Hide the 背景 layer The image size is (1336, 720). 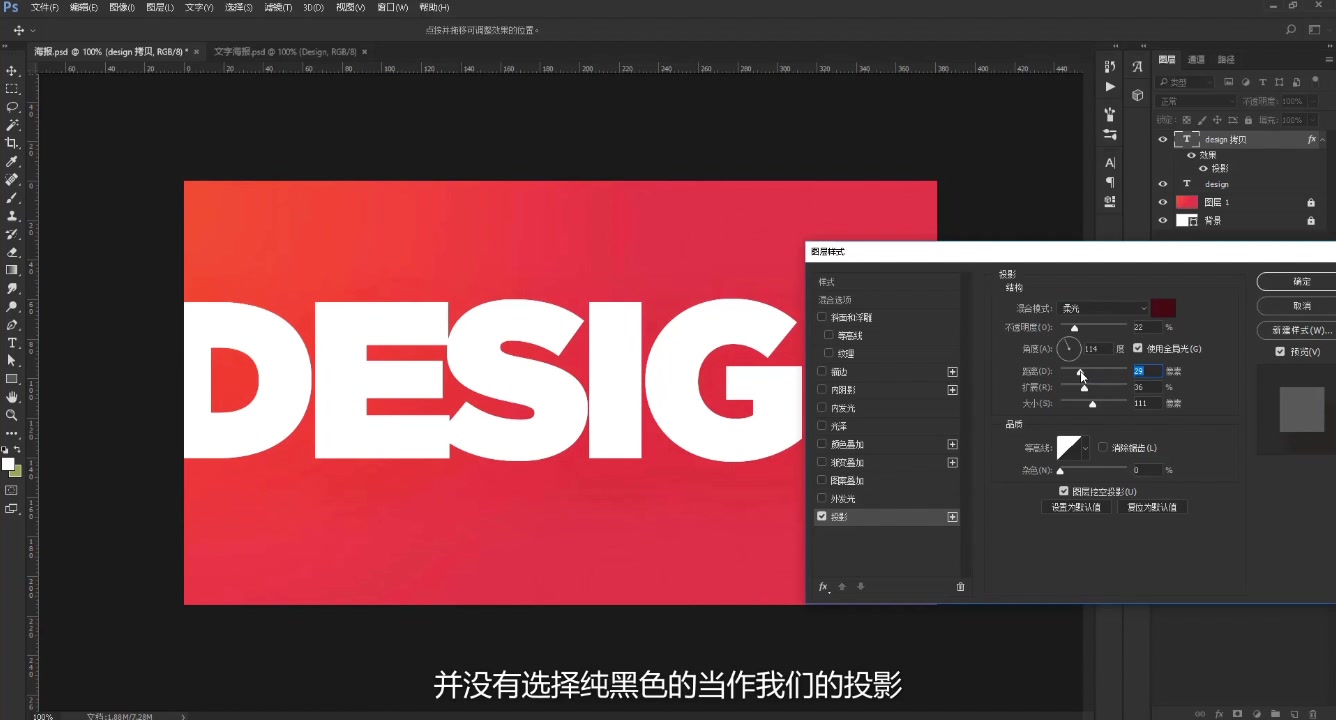coord(1162,220)
